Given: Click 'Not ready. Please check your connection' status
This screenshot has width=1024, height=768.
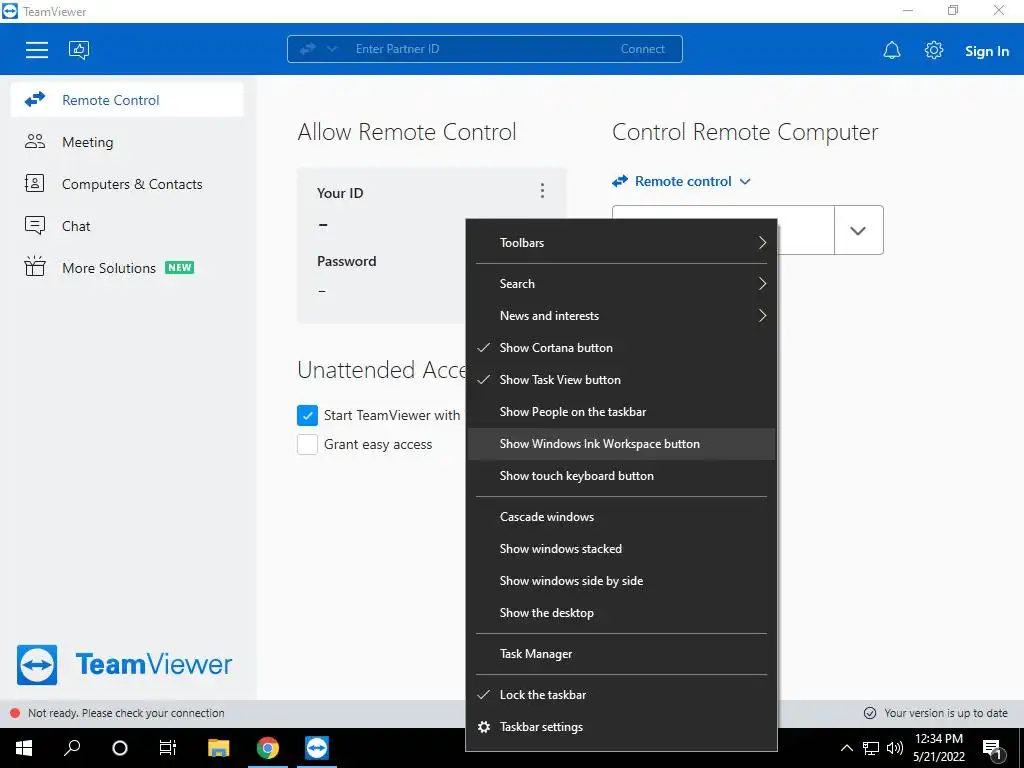Looking at the screenshot, I should coord(126,714).
